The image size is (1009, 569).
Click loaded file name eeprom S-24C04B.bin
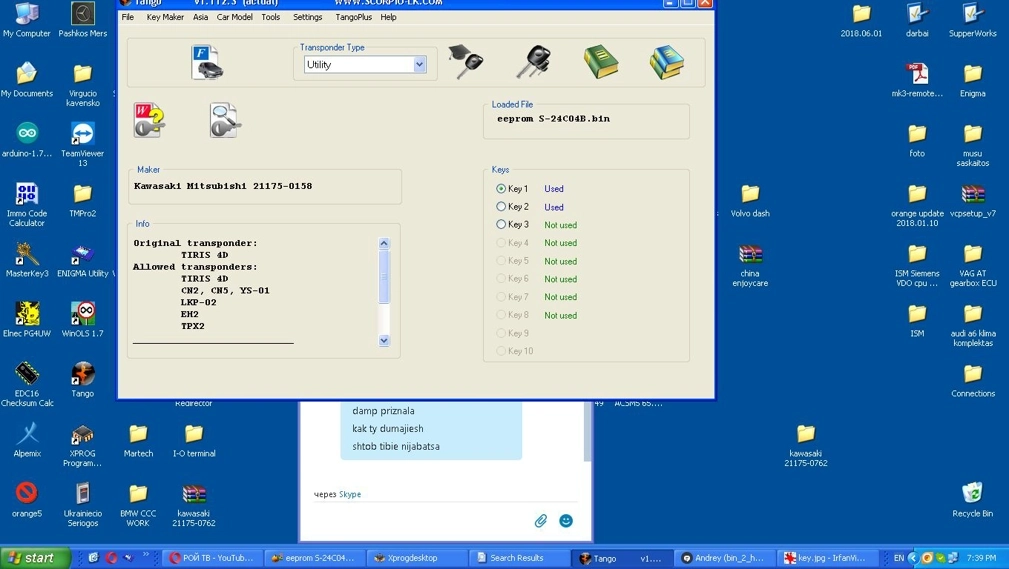(x=553, y=118)
